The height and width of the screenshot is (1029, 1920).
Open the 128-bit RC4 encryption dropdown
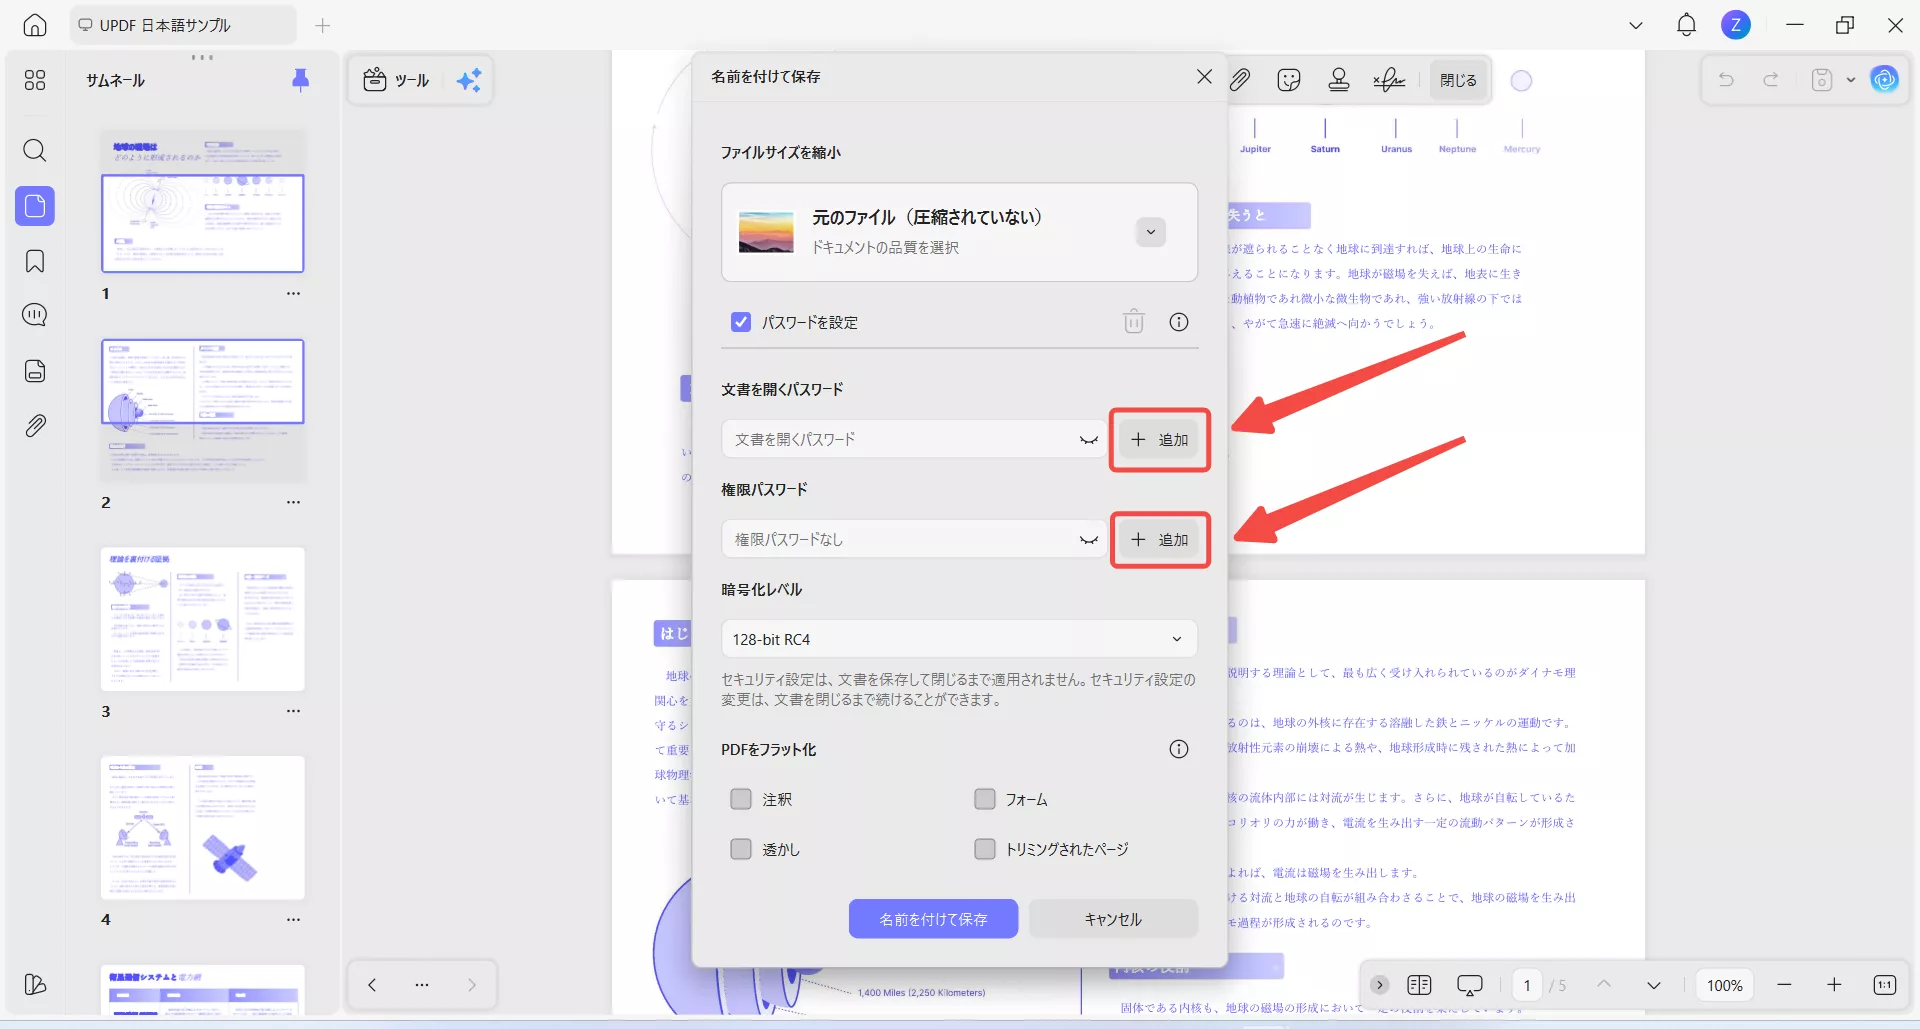(958, 638)
